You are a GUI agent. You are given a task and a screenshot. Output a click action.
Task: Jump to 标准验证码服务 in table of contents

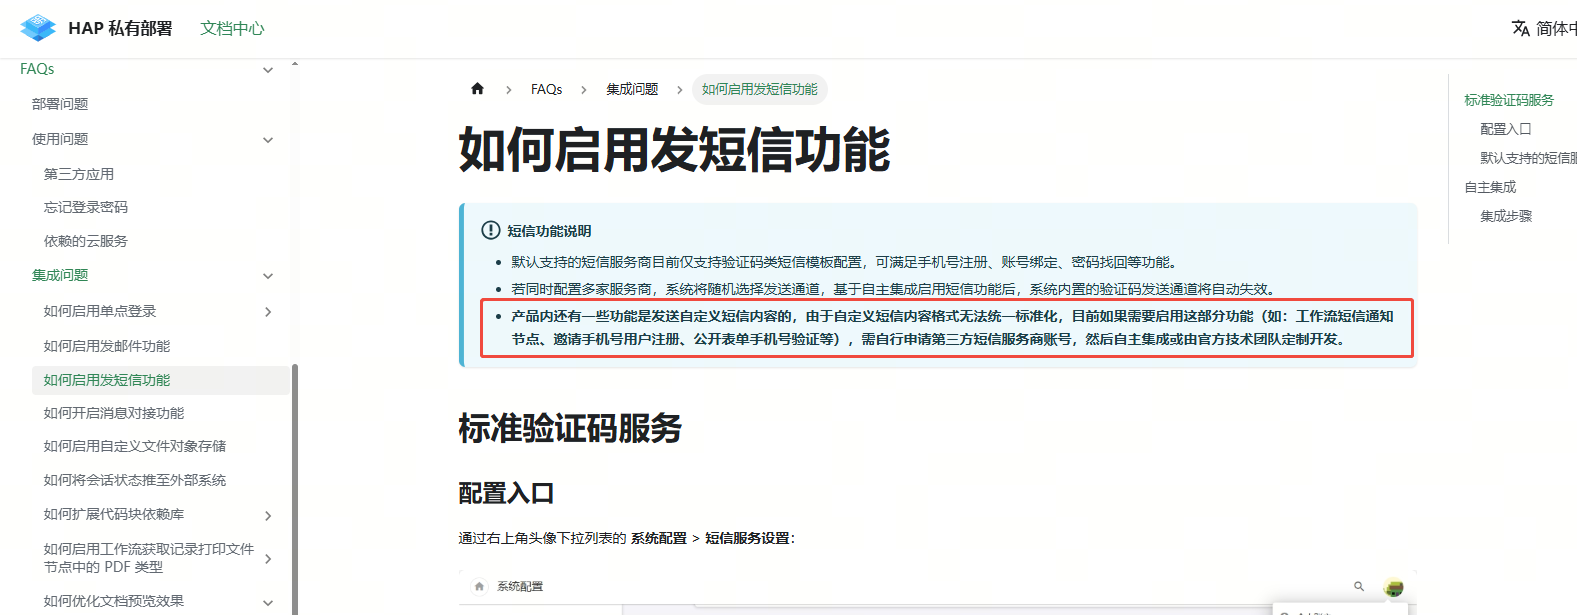1509,100
